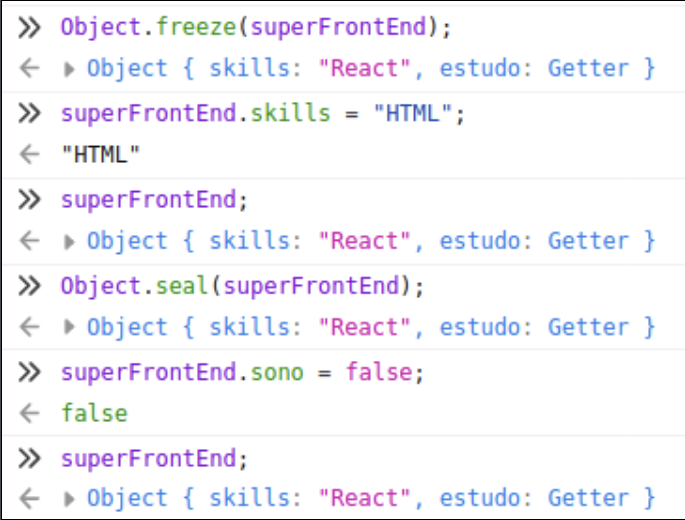This screenshot has width=685, height=520.
Task: Click the "HTML" string output value
Action: (100, 155)
